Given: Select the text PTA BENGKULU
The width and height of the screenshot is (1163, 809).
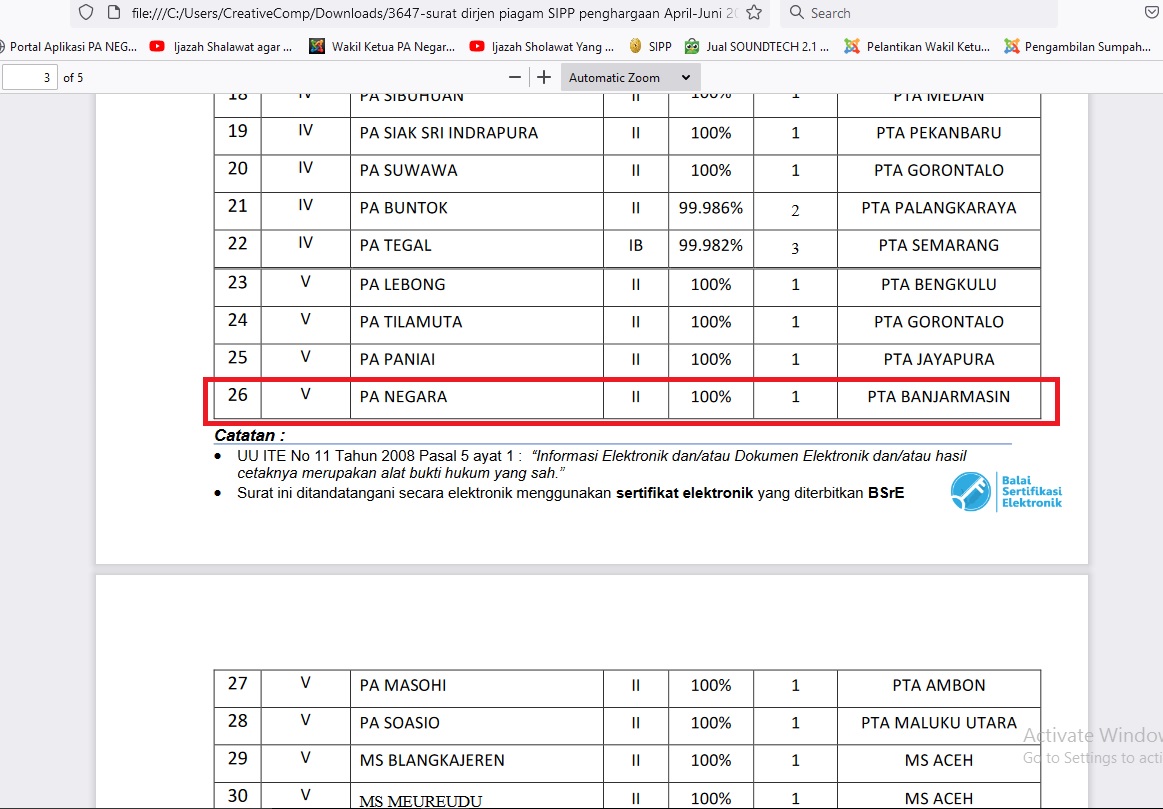Looking at the screenshot, I should tap(938, 285).
